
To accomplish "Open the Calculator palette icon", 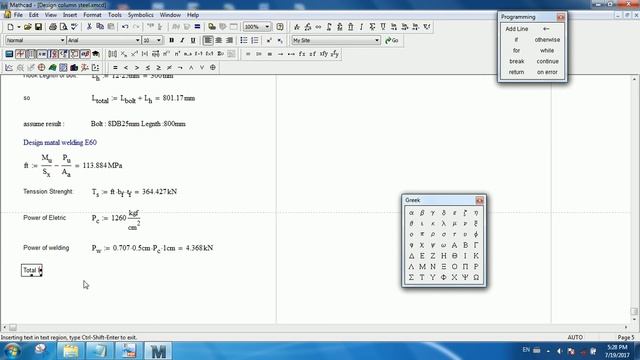I will coord(9,54).
